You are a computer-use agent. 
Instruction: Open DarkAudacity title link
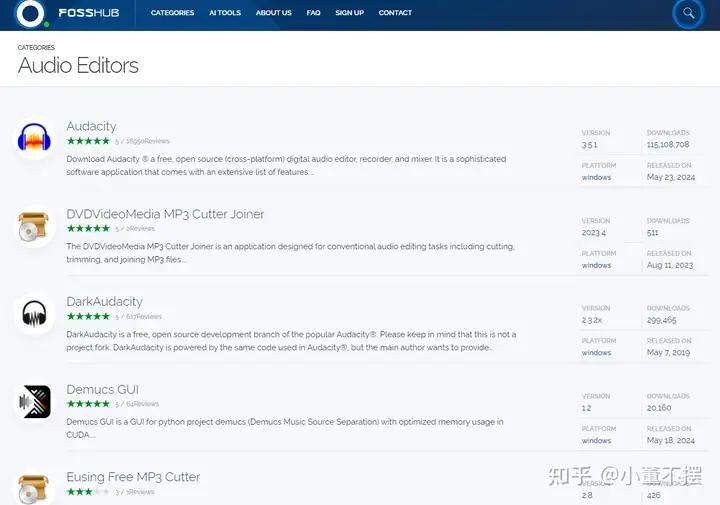click(x=104, y=301)
